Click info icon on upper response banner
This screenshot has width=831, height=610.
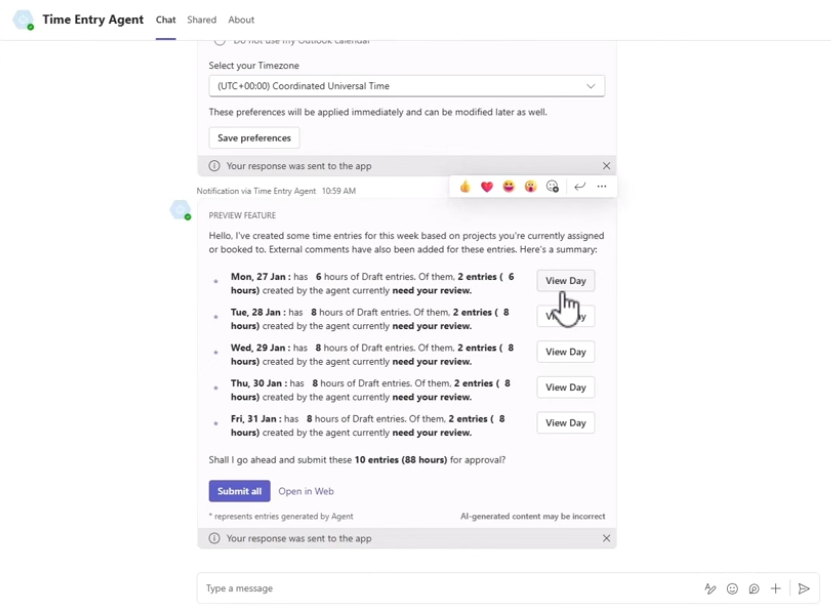pyautogui.click(x=214, y=166)
